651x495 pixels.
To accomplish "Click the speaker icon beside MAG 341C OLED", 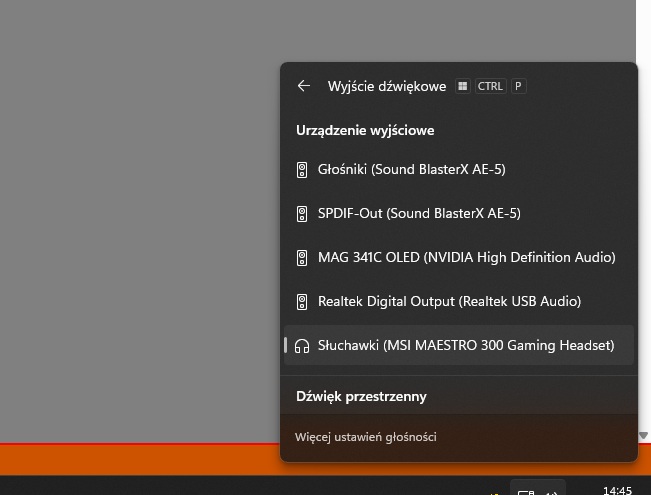I will pos(302,258).
